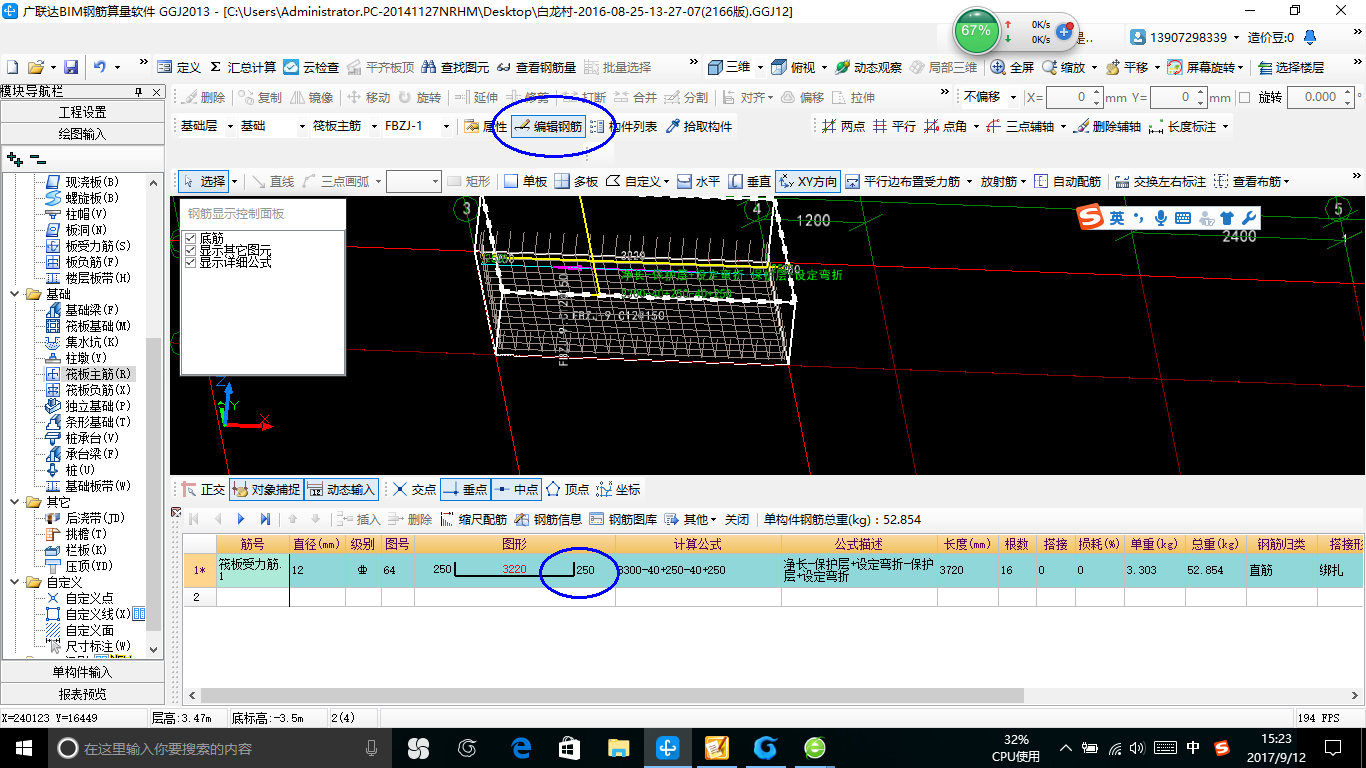Open 查看布筋 dropdown
Screen dimensions: 1366x768
point(1252,181)
